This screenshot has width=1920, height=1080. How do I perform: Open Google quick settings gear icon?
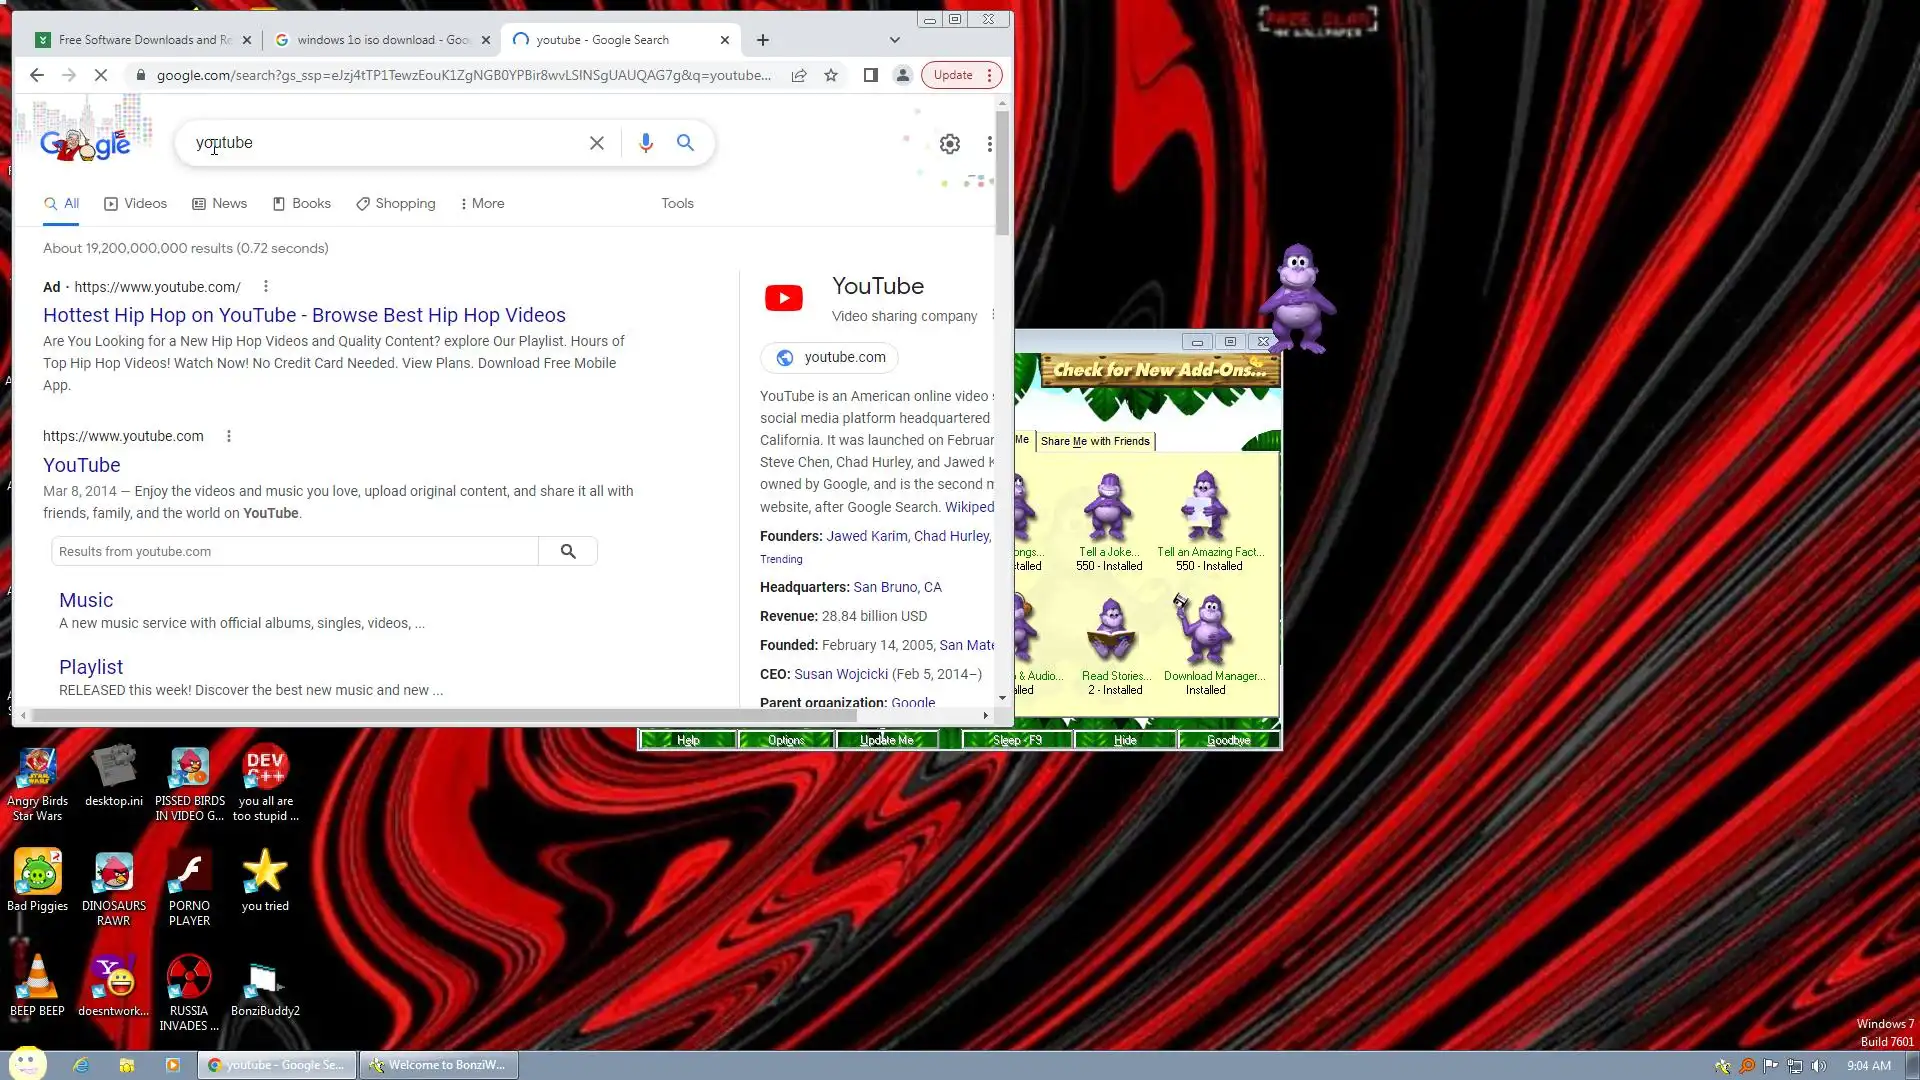[949, 144]
